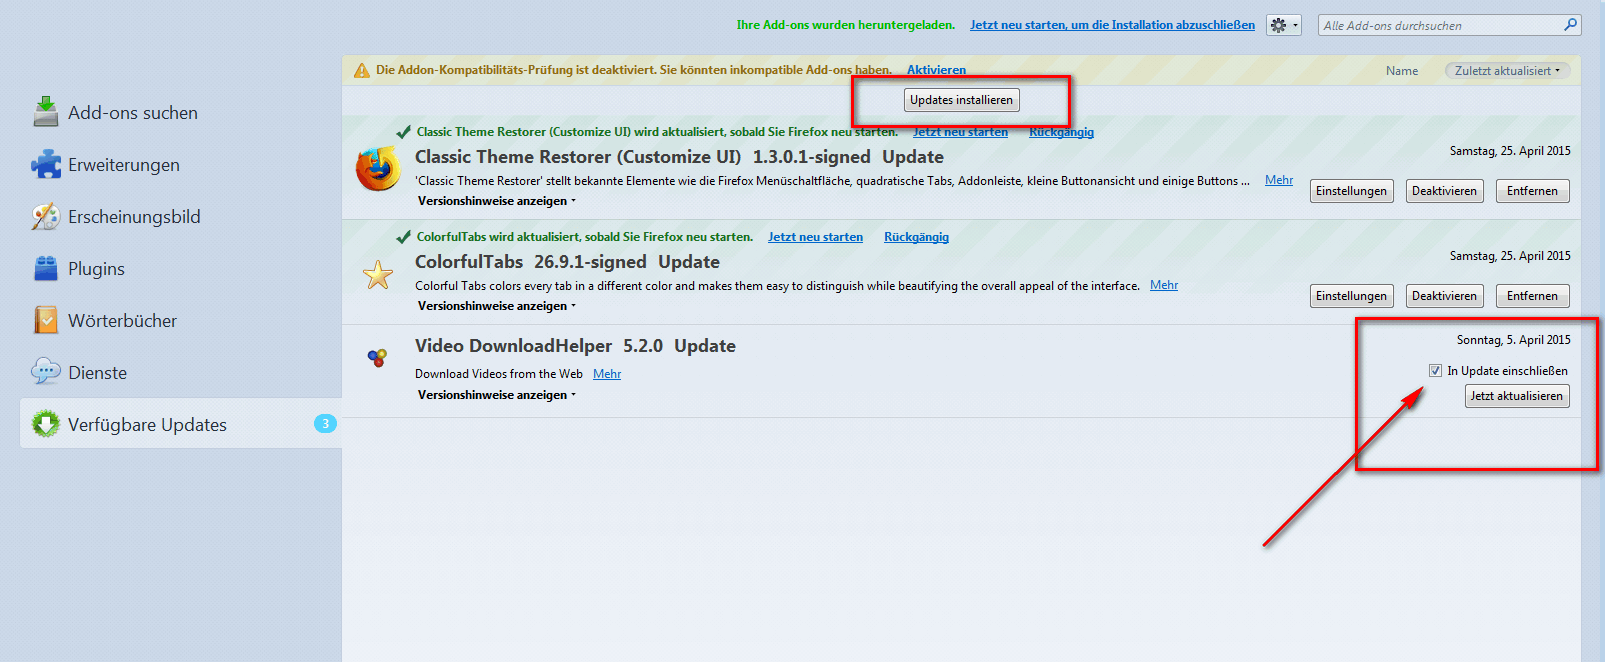
Task: Click the Video DownloadHelper colored balls icon
Action: click(377, 357)
